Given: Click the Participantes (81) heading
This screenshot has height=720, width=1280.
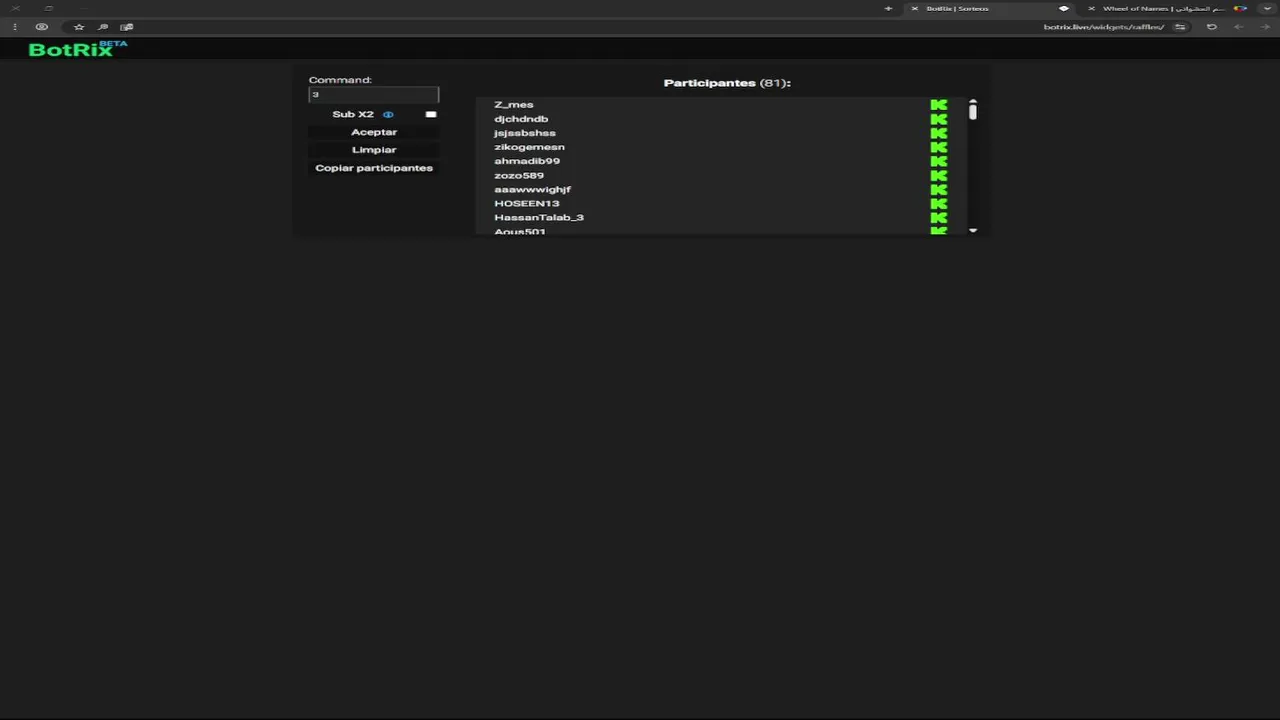Looking at the screenshot, I should click(727, 83).
